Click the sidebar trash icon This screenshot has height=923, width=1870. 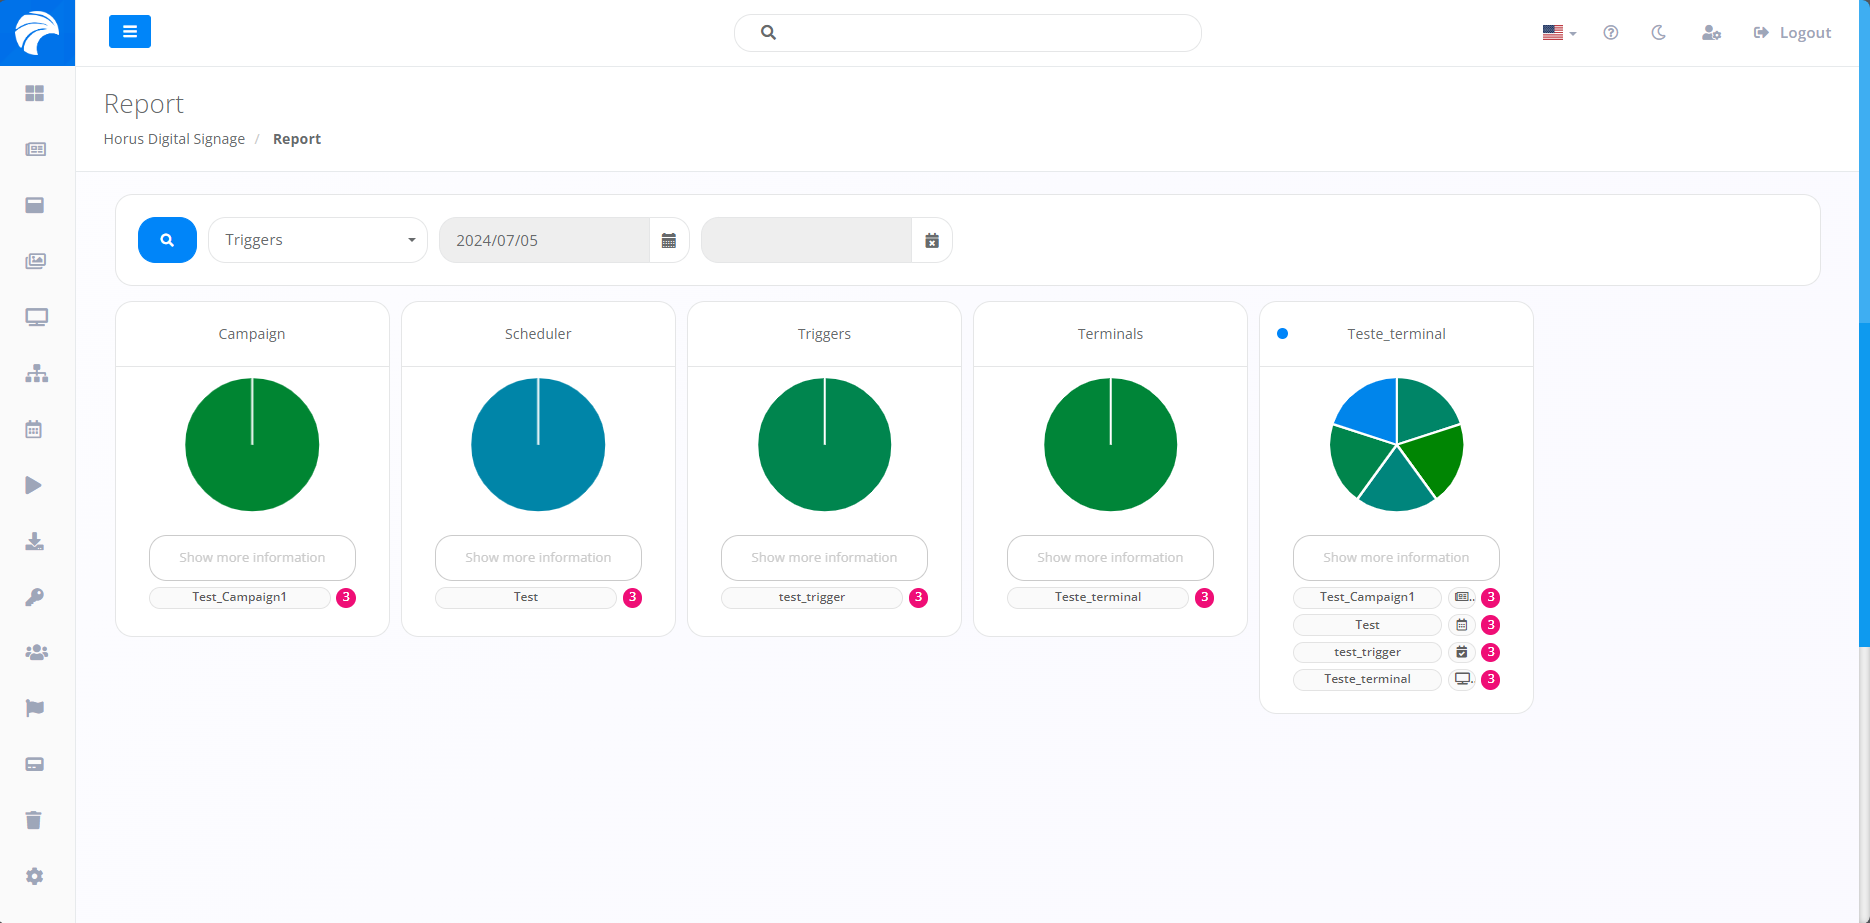pyautogui.click(x=34, y=820)
